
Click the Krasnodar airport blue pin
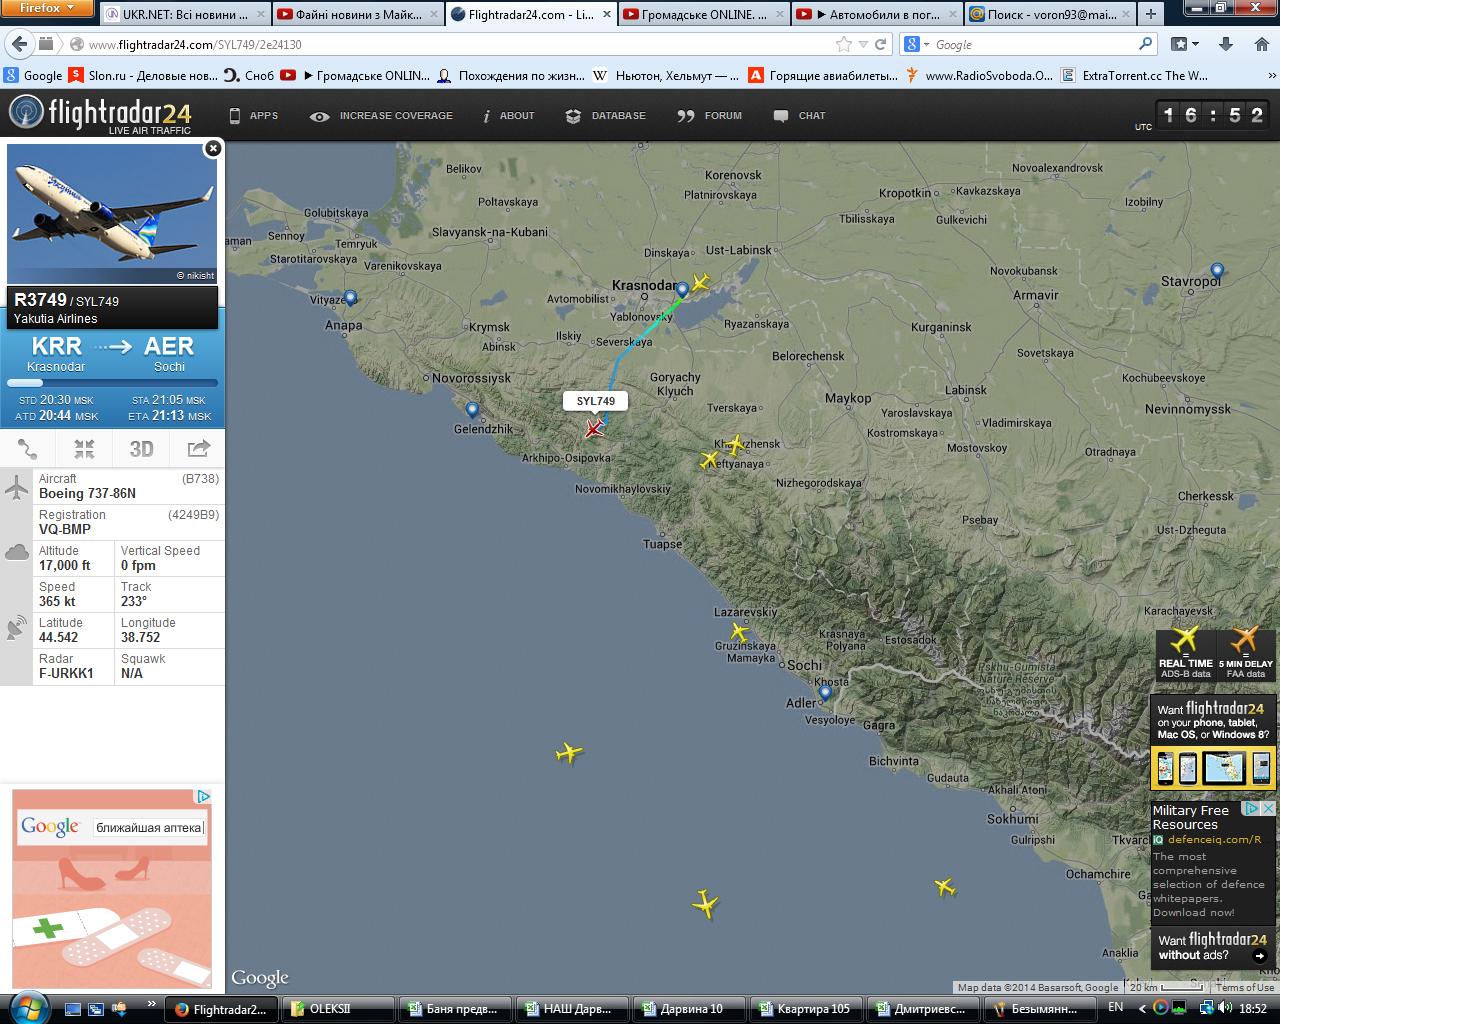[x=682, y=290]
